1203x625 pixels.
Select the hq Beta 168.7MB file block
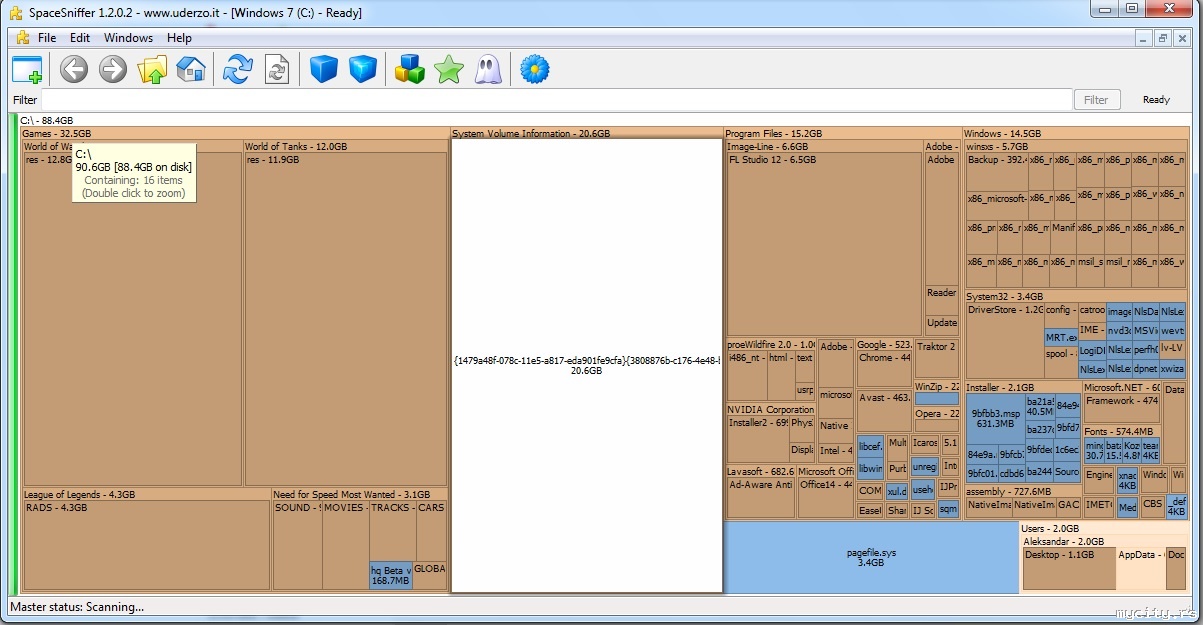click(391, 575)
